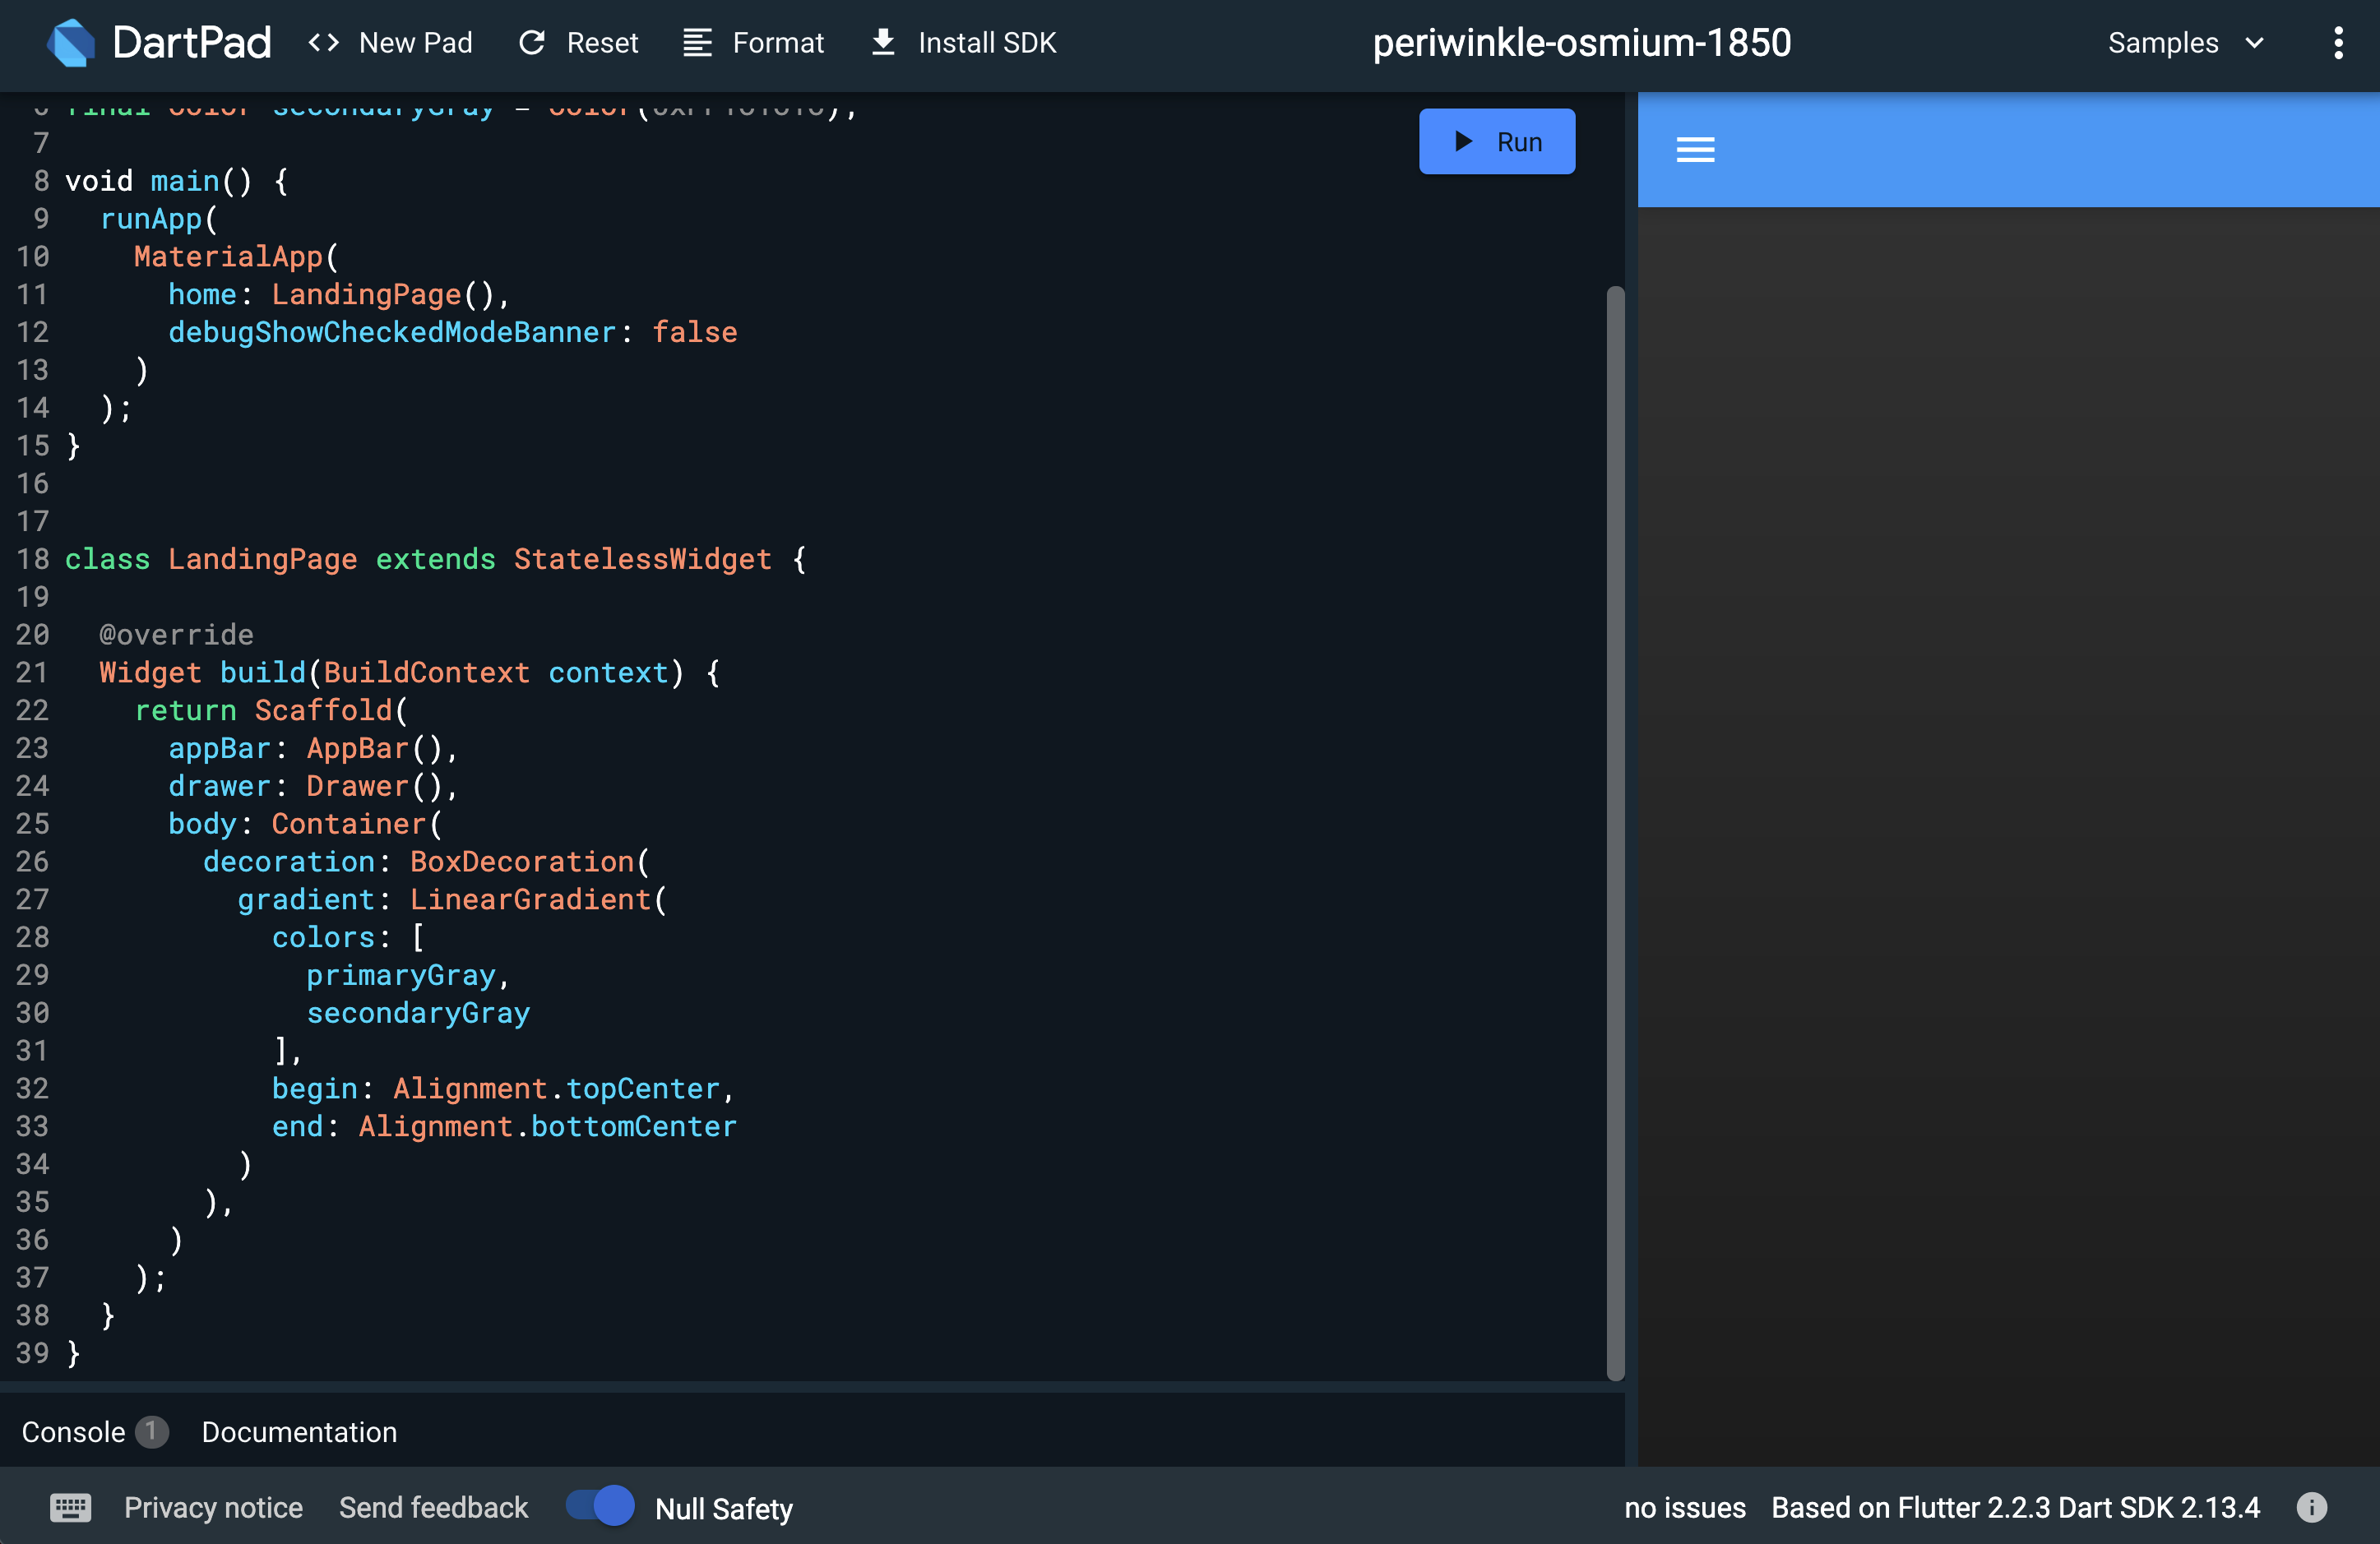The image size is (2380, 1544).
Task: Select the Documentation tab
Action: (x=299, y=1433)
